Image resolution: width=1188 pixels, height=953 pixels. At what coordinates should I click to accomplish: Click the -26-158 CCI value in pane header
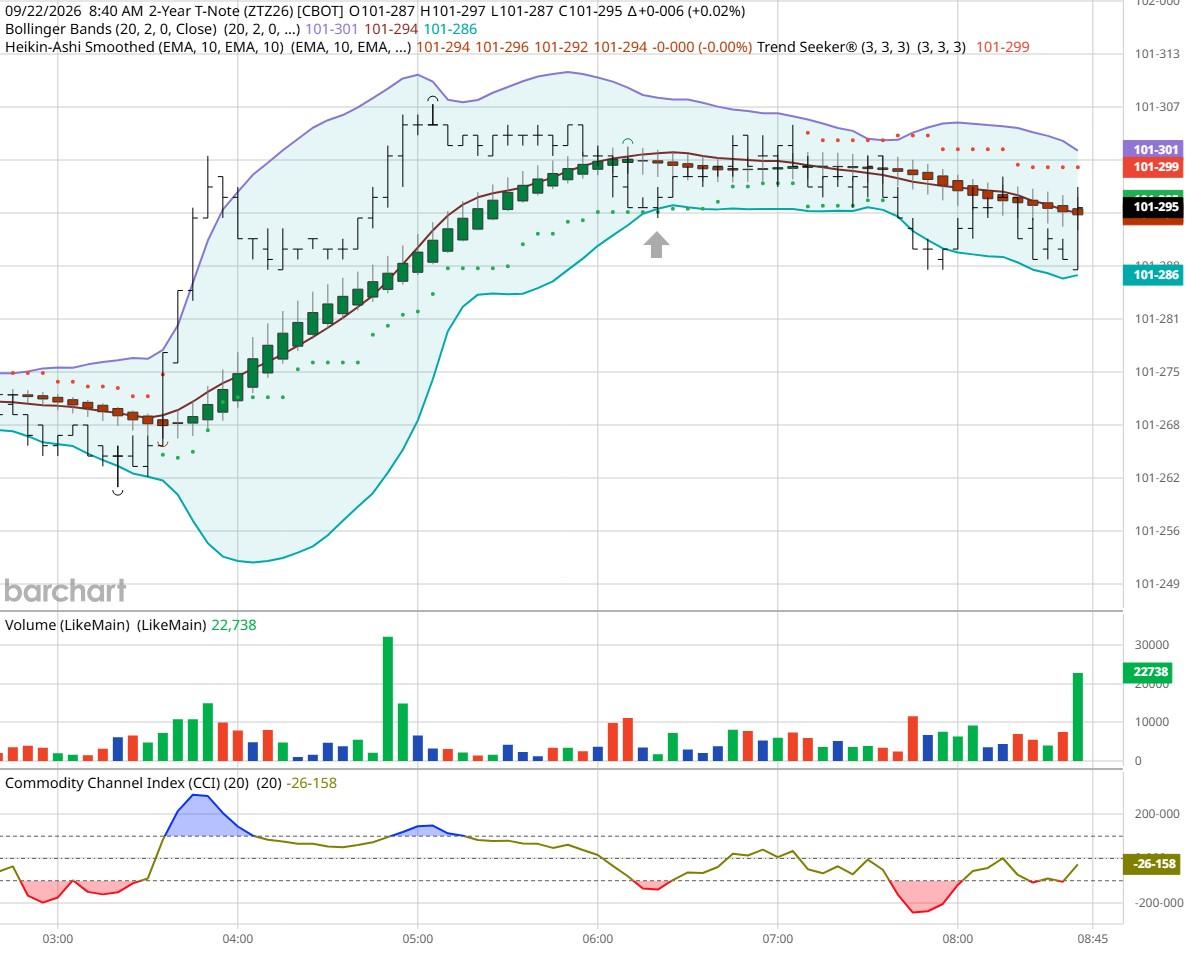[311, 783]
